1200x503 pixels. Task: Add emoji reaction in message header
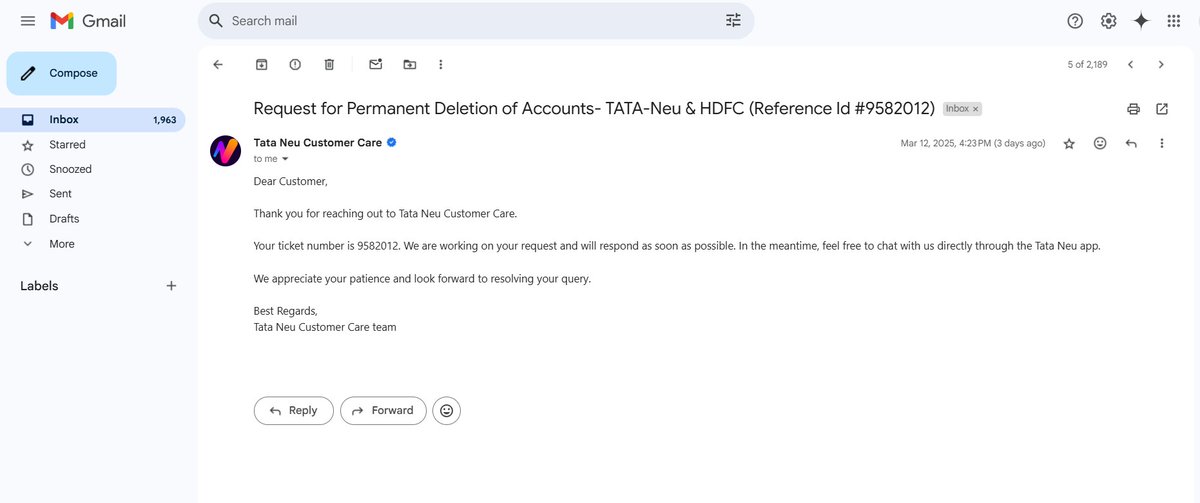(x=1100, y=143)
